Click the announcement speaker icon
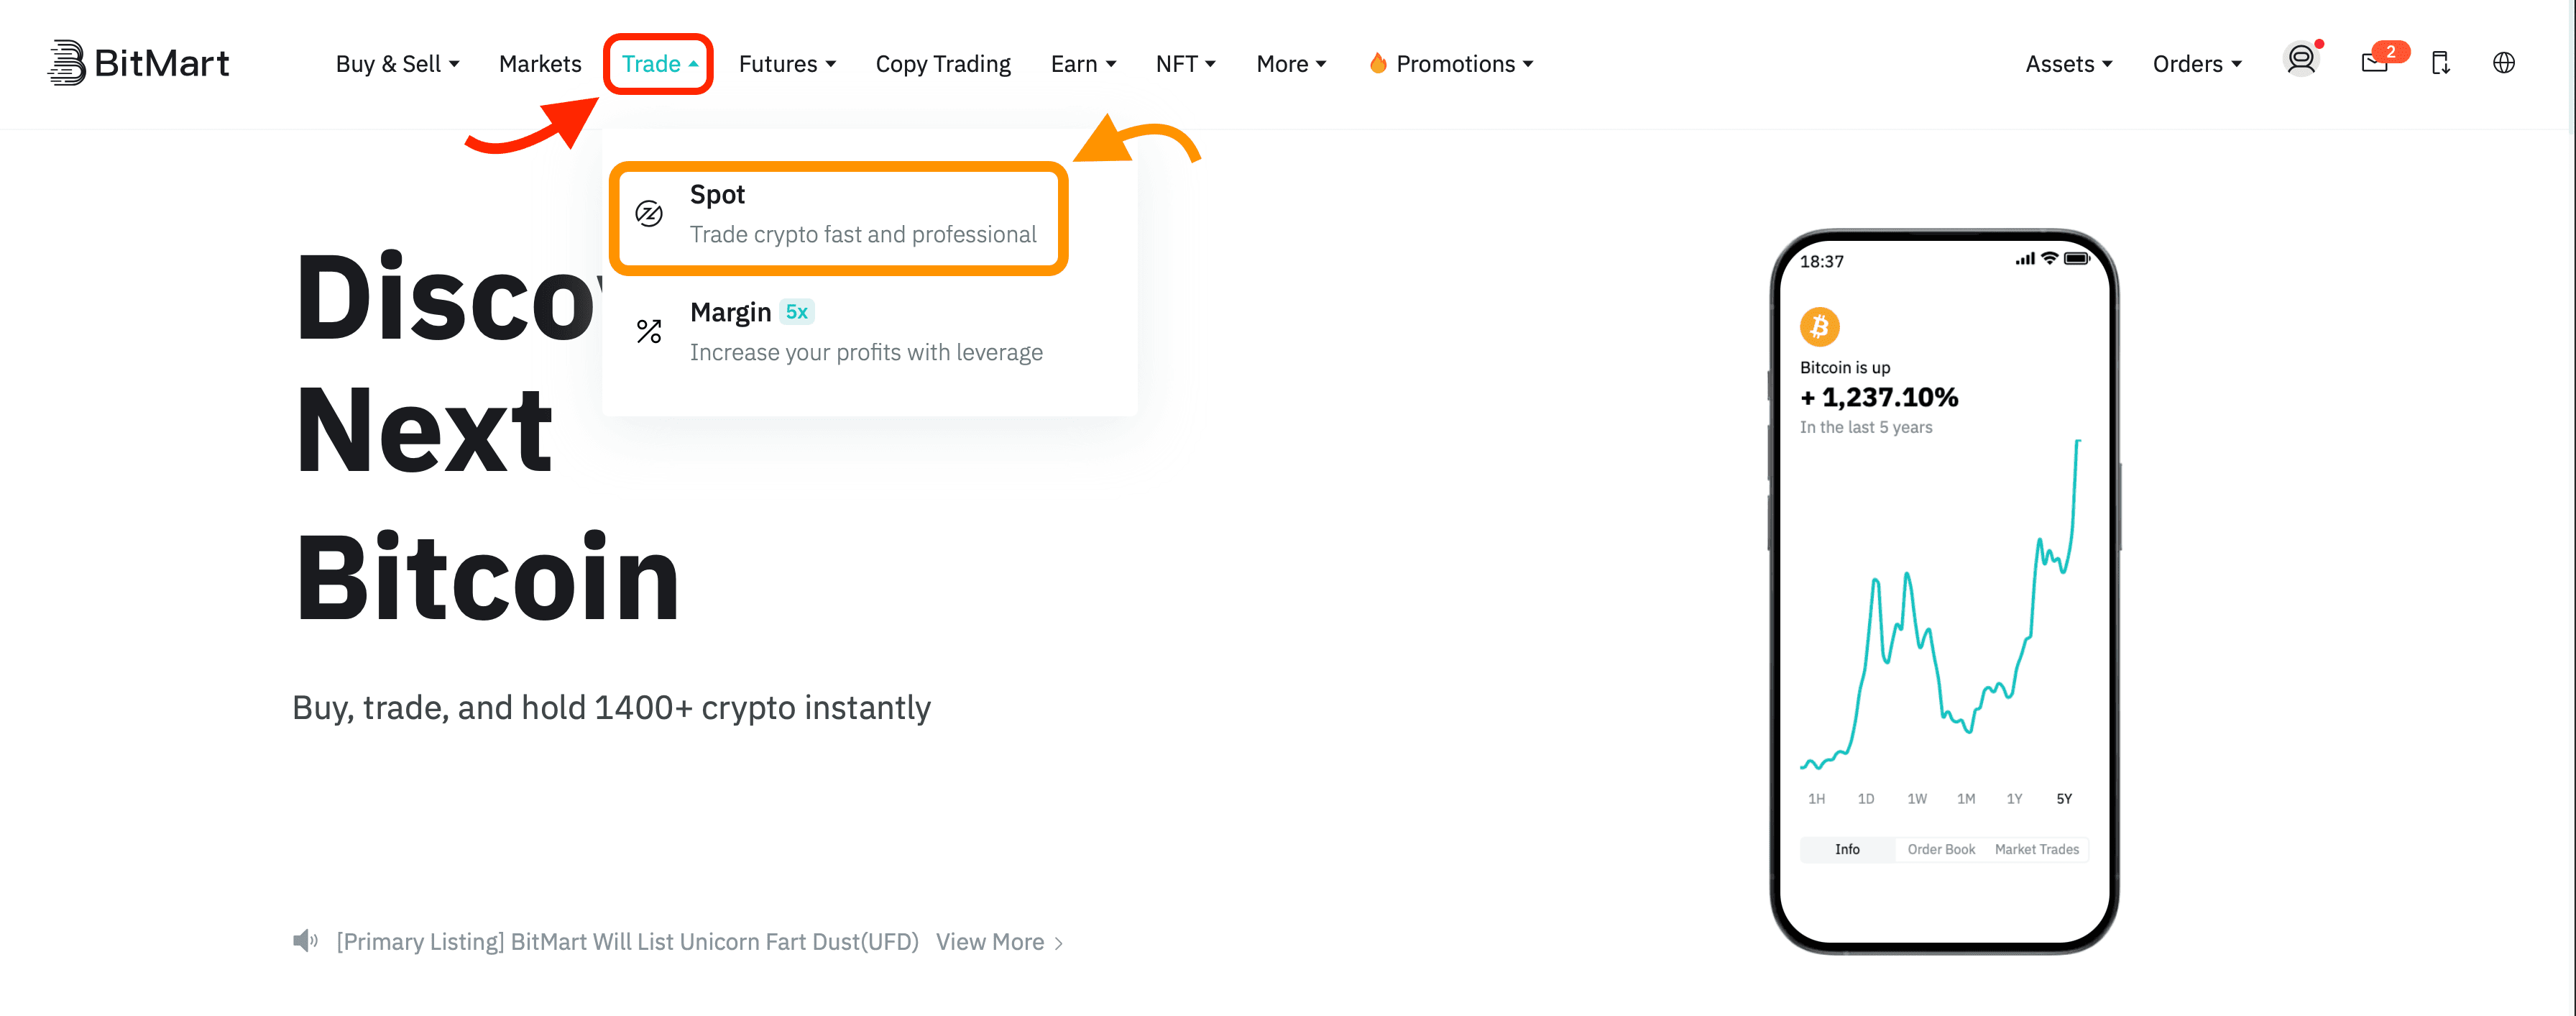This screenshot has height=1016, width=2576. click(305, 941)
